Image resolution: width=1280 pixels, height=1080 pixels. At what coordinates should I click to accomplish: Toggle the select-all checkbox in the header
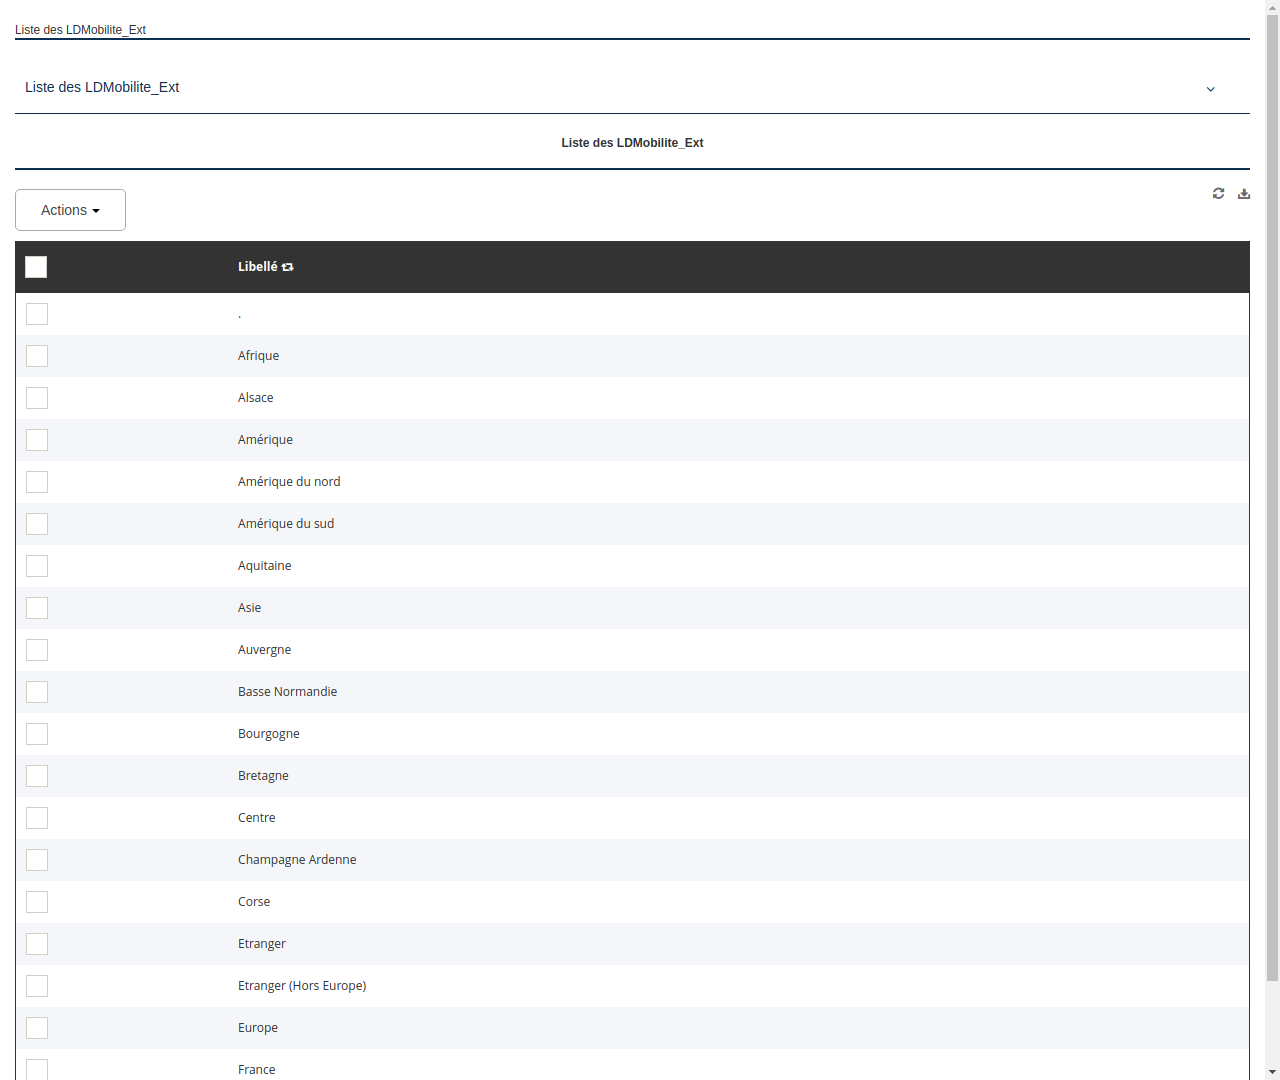pos(36,267)
